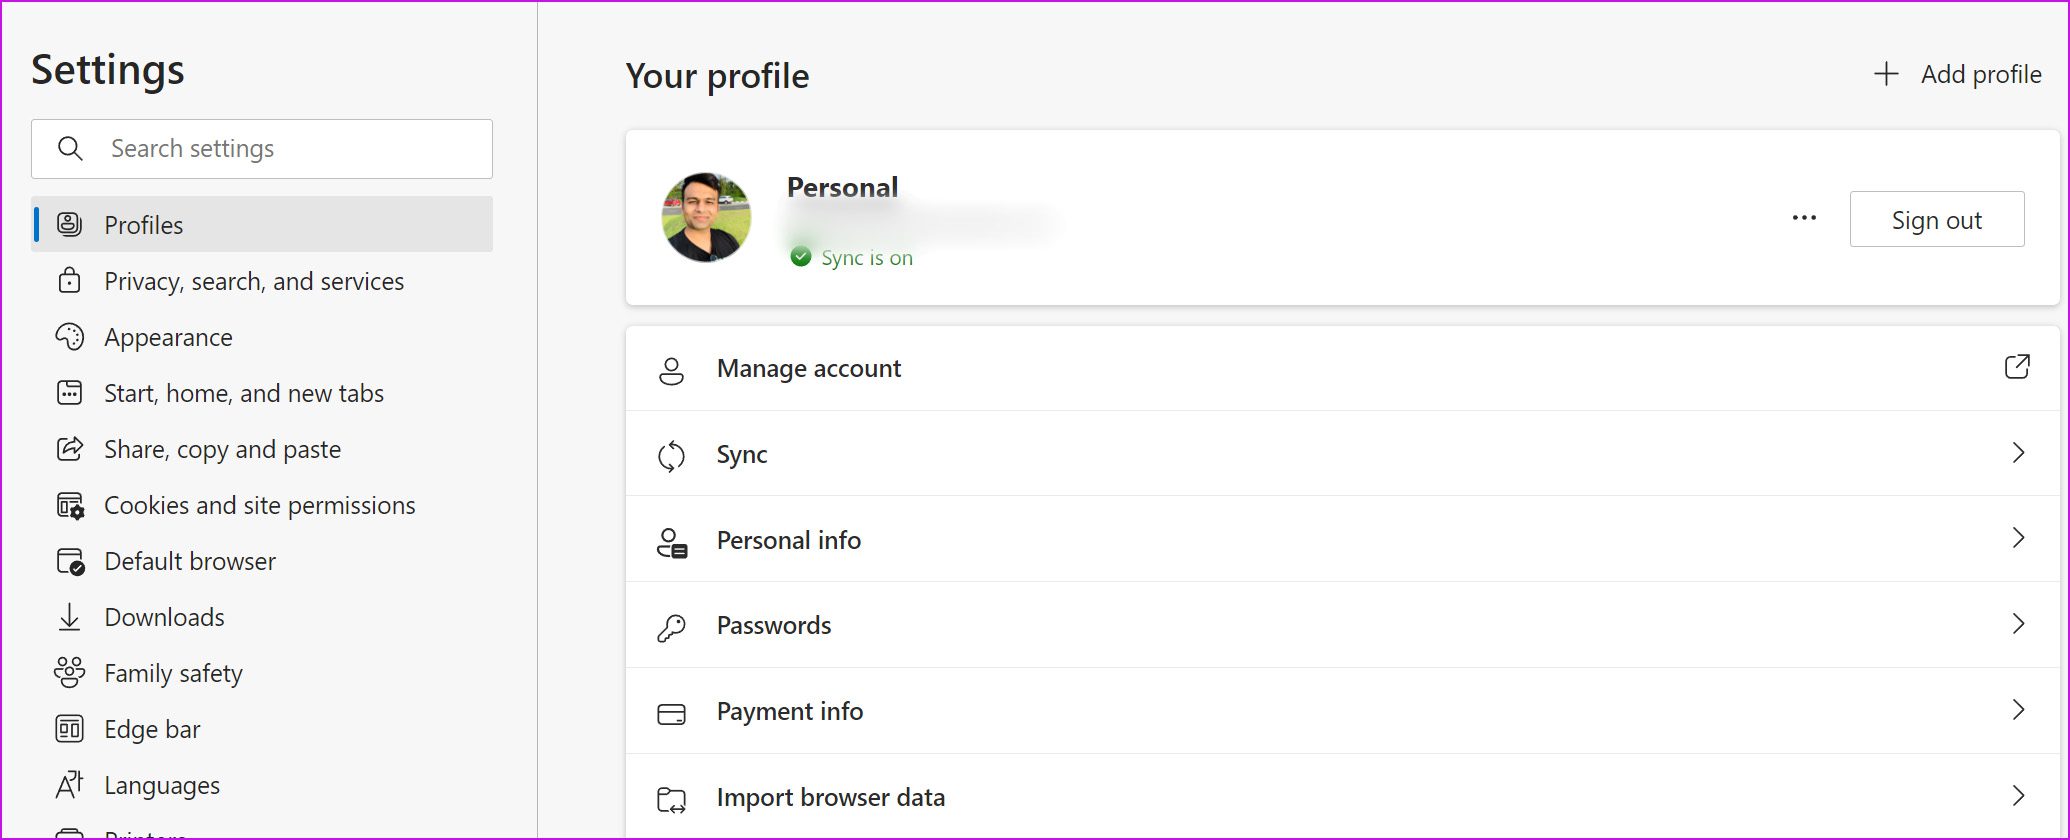Click the Default browser icon
Viewport: 2070px width, 840px height.
pyautogui.click(x=69, y=562)
